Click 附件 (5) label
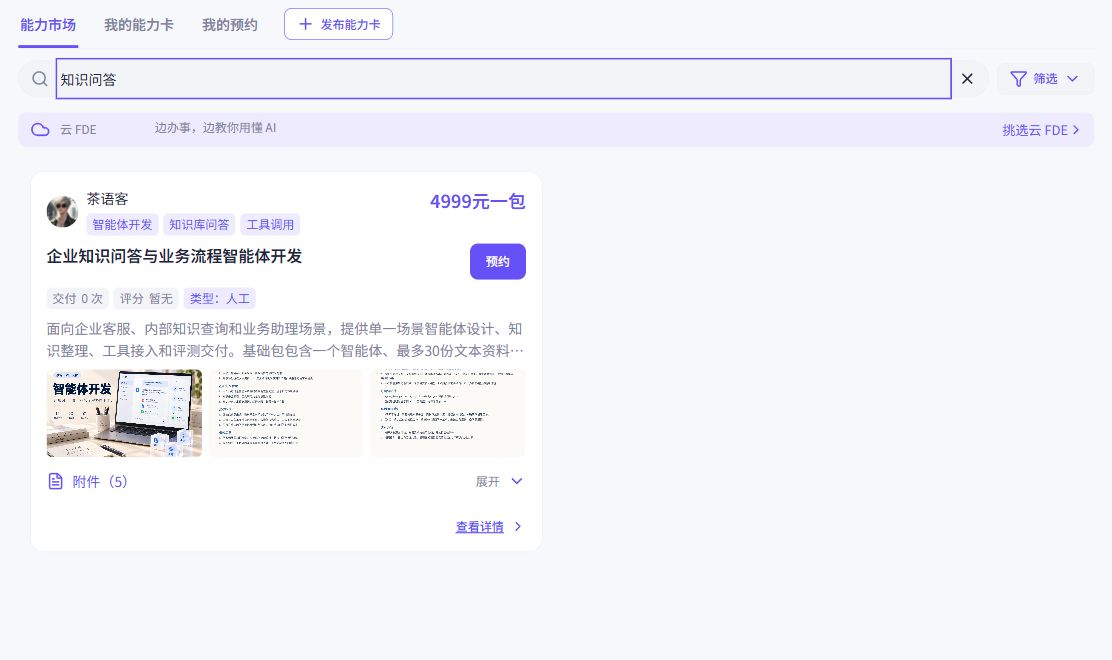This screenshot has width=1112, height=660. click(100, 481)
